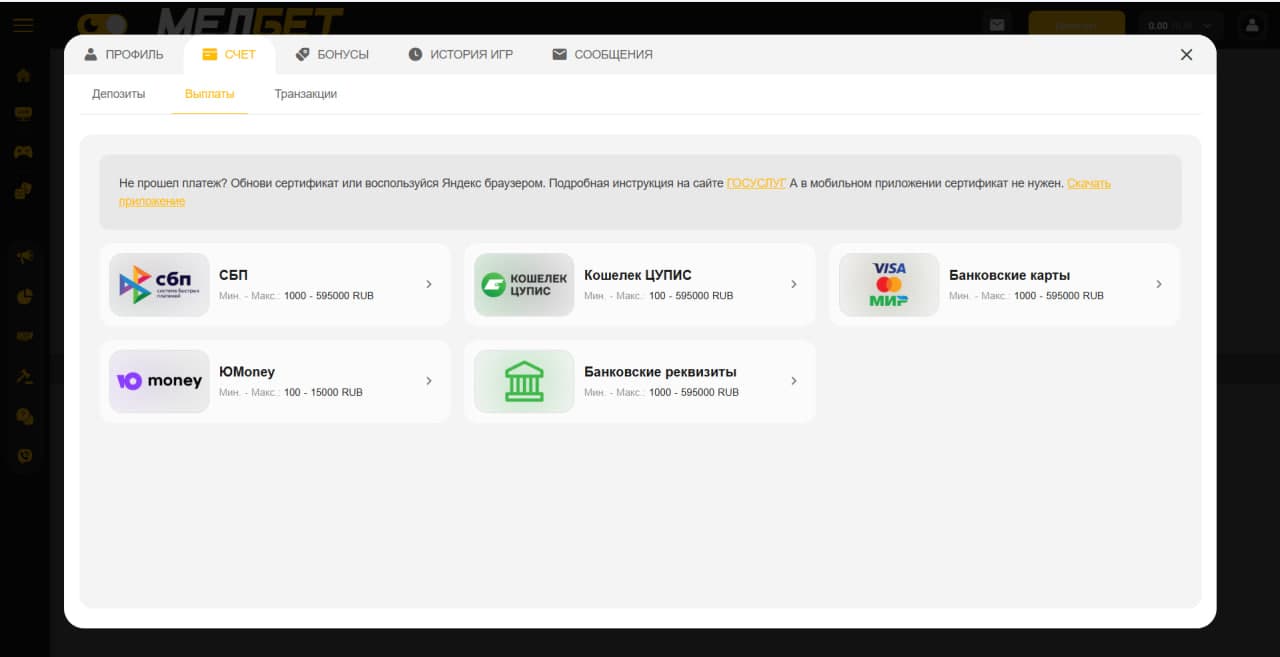1280x657 pixels.
Task: Click the Банковские карты title text
Action: (1010, 275)
